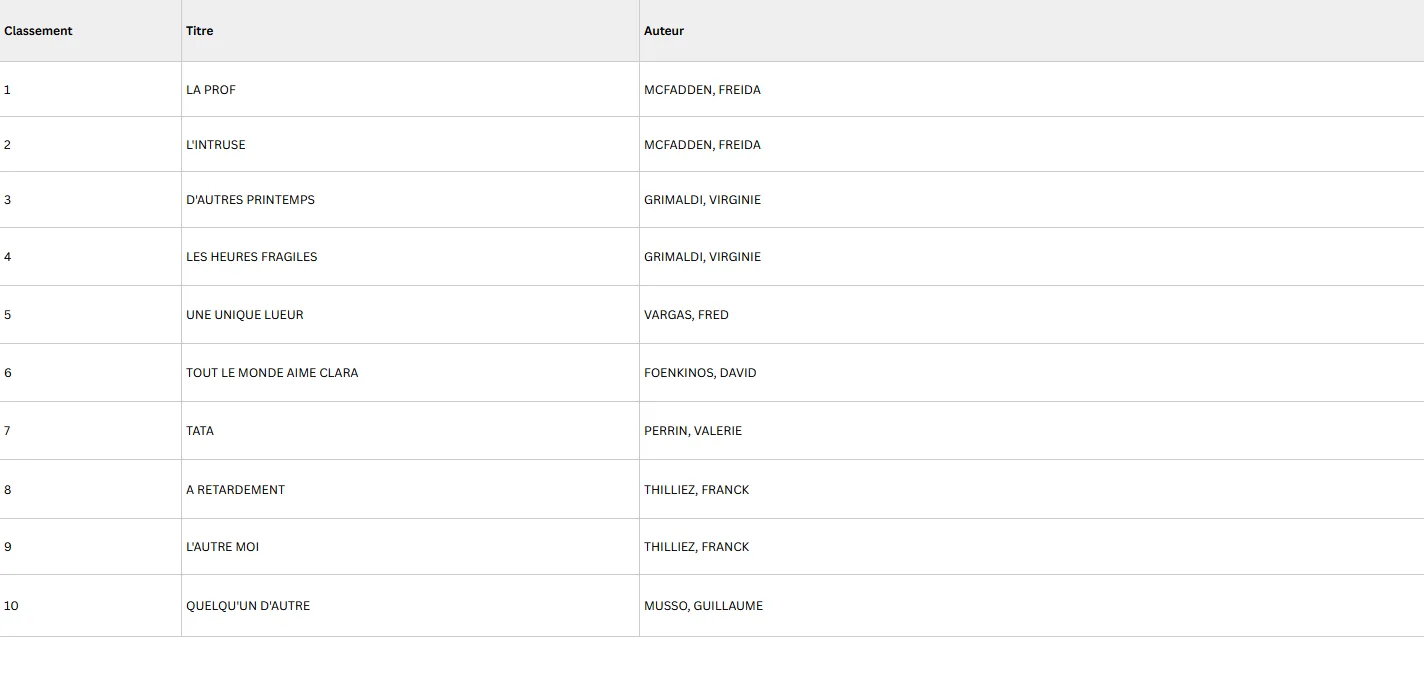Image resolution: width=1424 pixels, height=682 pixels.
Task: Select the L'INTRUSE title cell
Action: pyautogui.click(x=410, y=145)
